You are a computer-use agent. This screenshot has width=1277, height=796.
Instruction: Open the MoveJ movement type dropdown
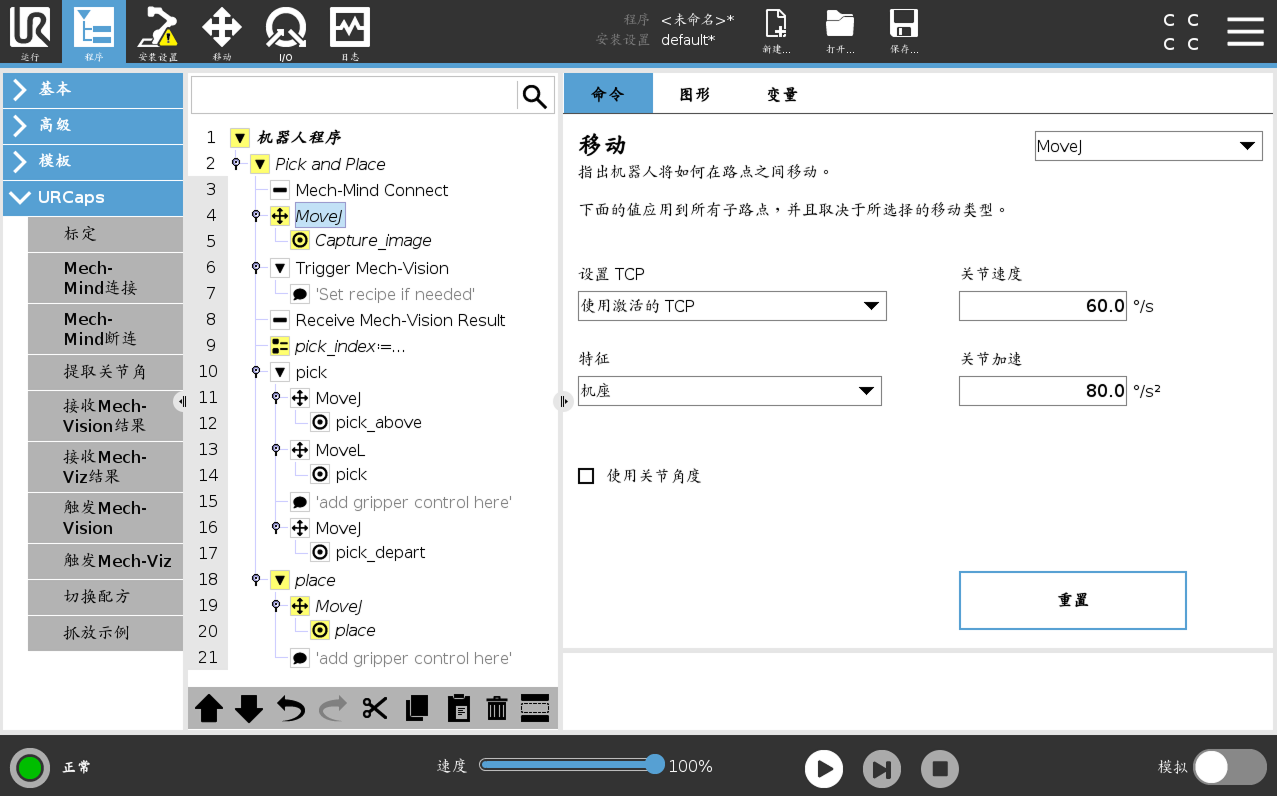[1147, 145]
